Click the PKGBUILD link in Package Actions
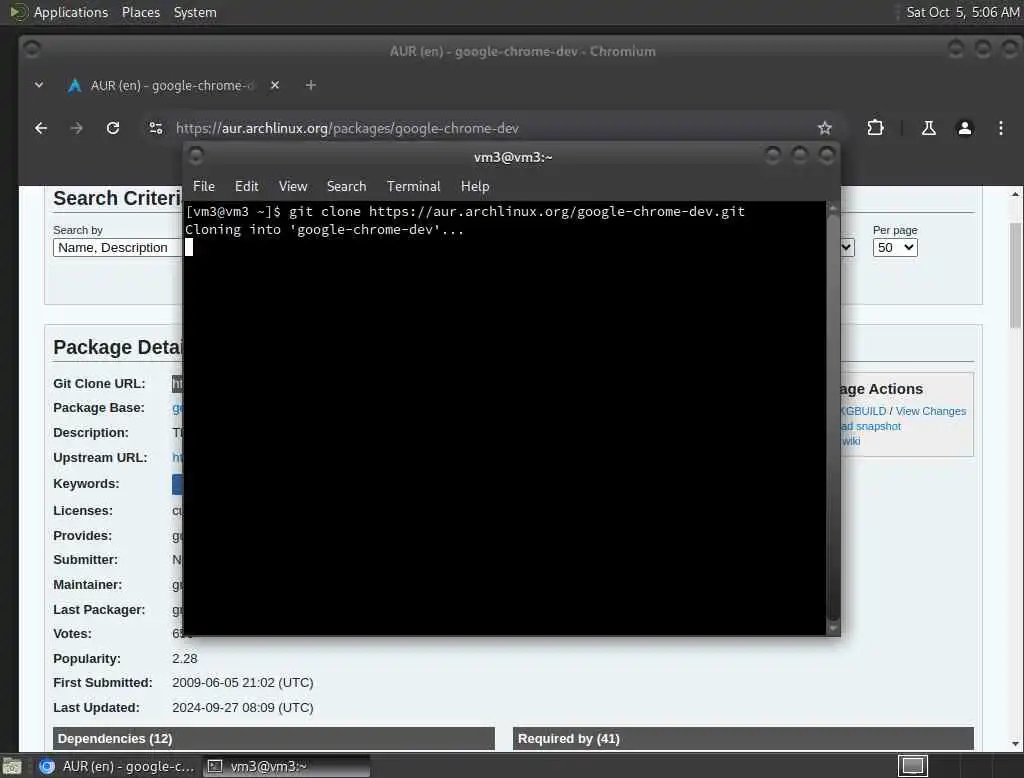 tap(863, 411)
